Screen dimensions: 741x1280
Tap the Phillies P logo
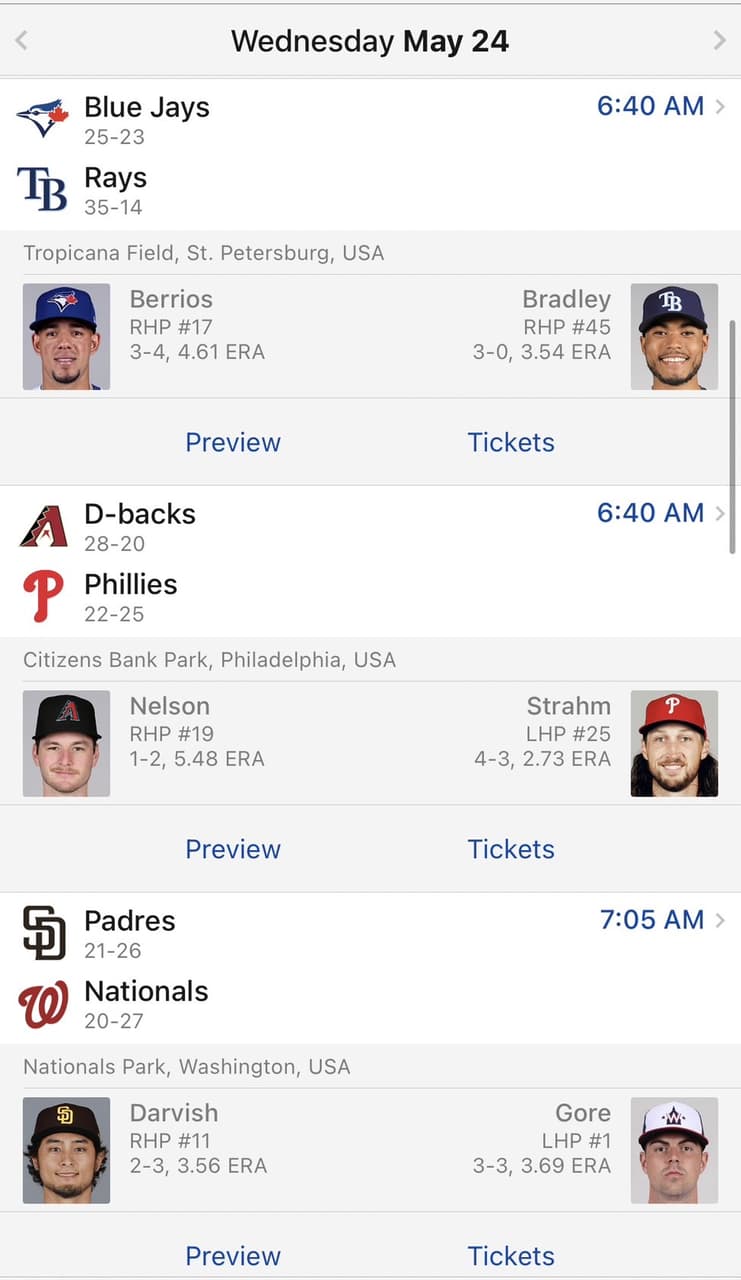(x=43, y=597)
